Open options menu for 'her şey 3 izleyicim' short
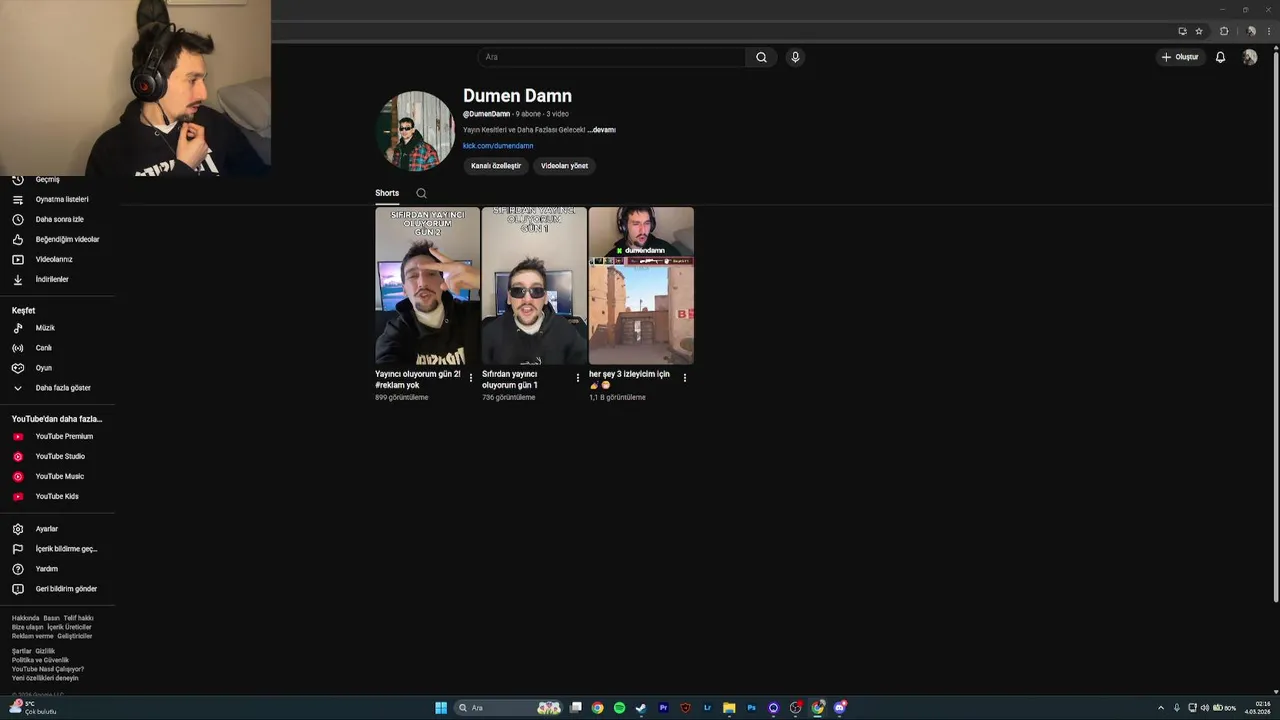 685,378
